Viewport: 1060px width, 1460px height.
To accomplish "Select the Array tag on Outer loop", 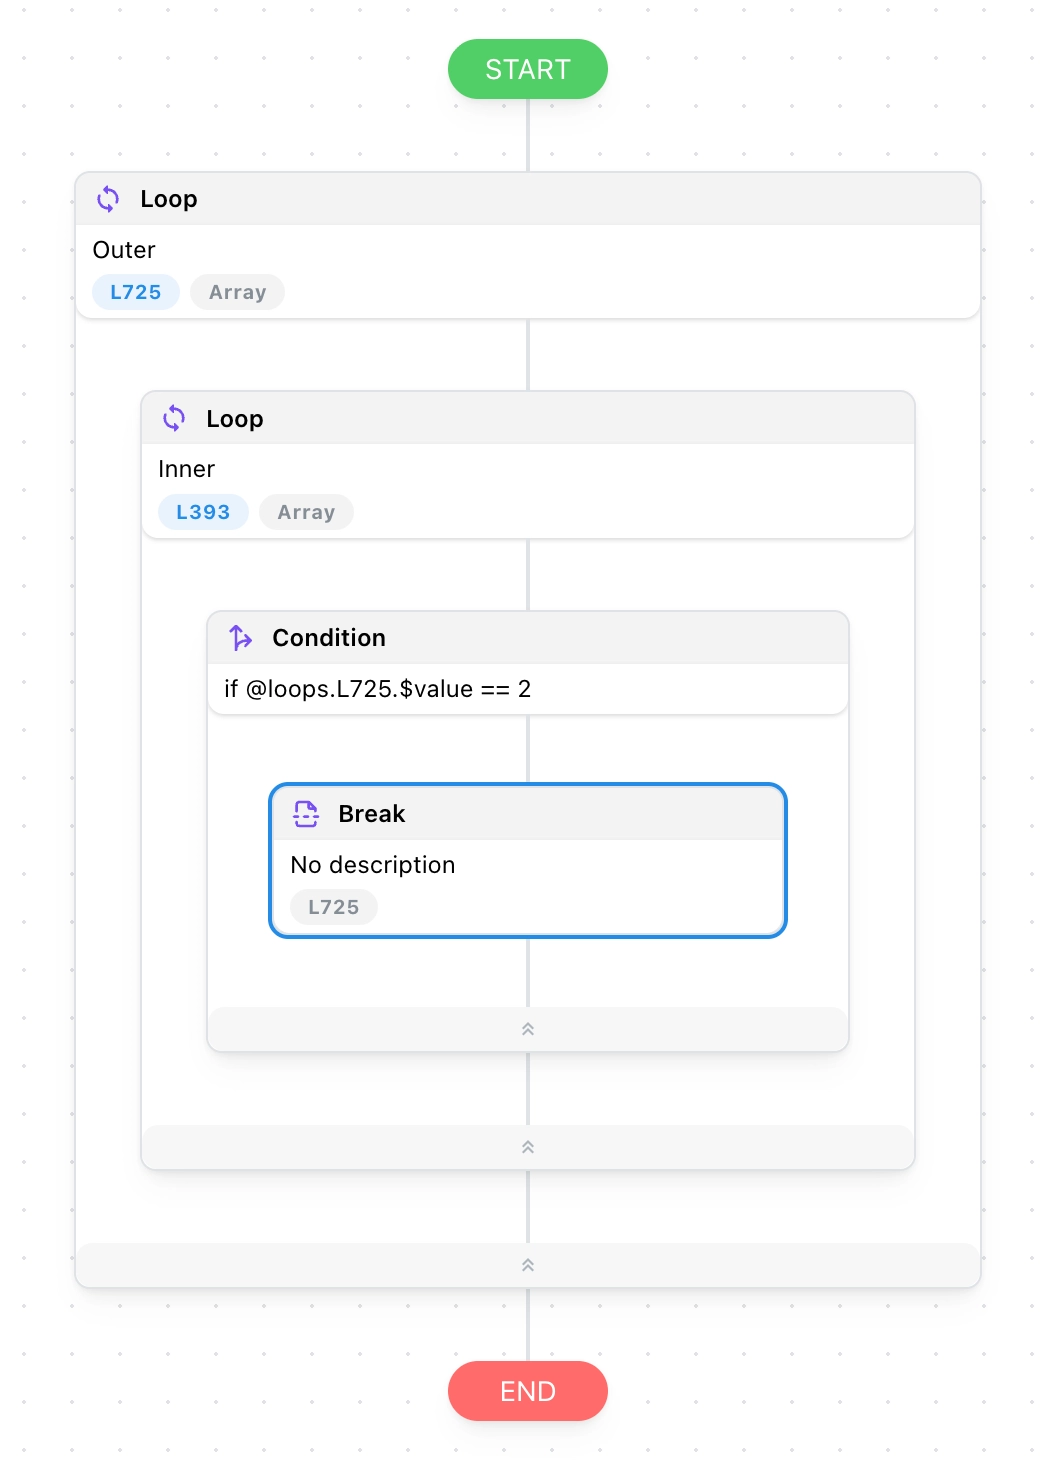I will pyautogui.click(x=238, y=292).
